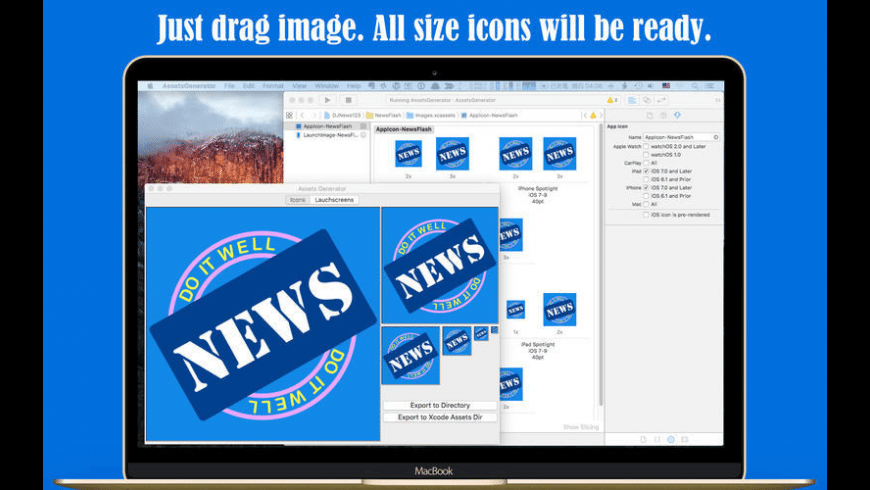The height and width of the screenshot is (490, 870).
Task: Toggle iPhone iOS 6.1 and Prior checkbox
Action: pyautogui.click(x=646, y=196)
